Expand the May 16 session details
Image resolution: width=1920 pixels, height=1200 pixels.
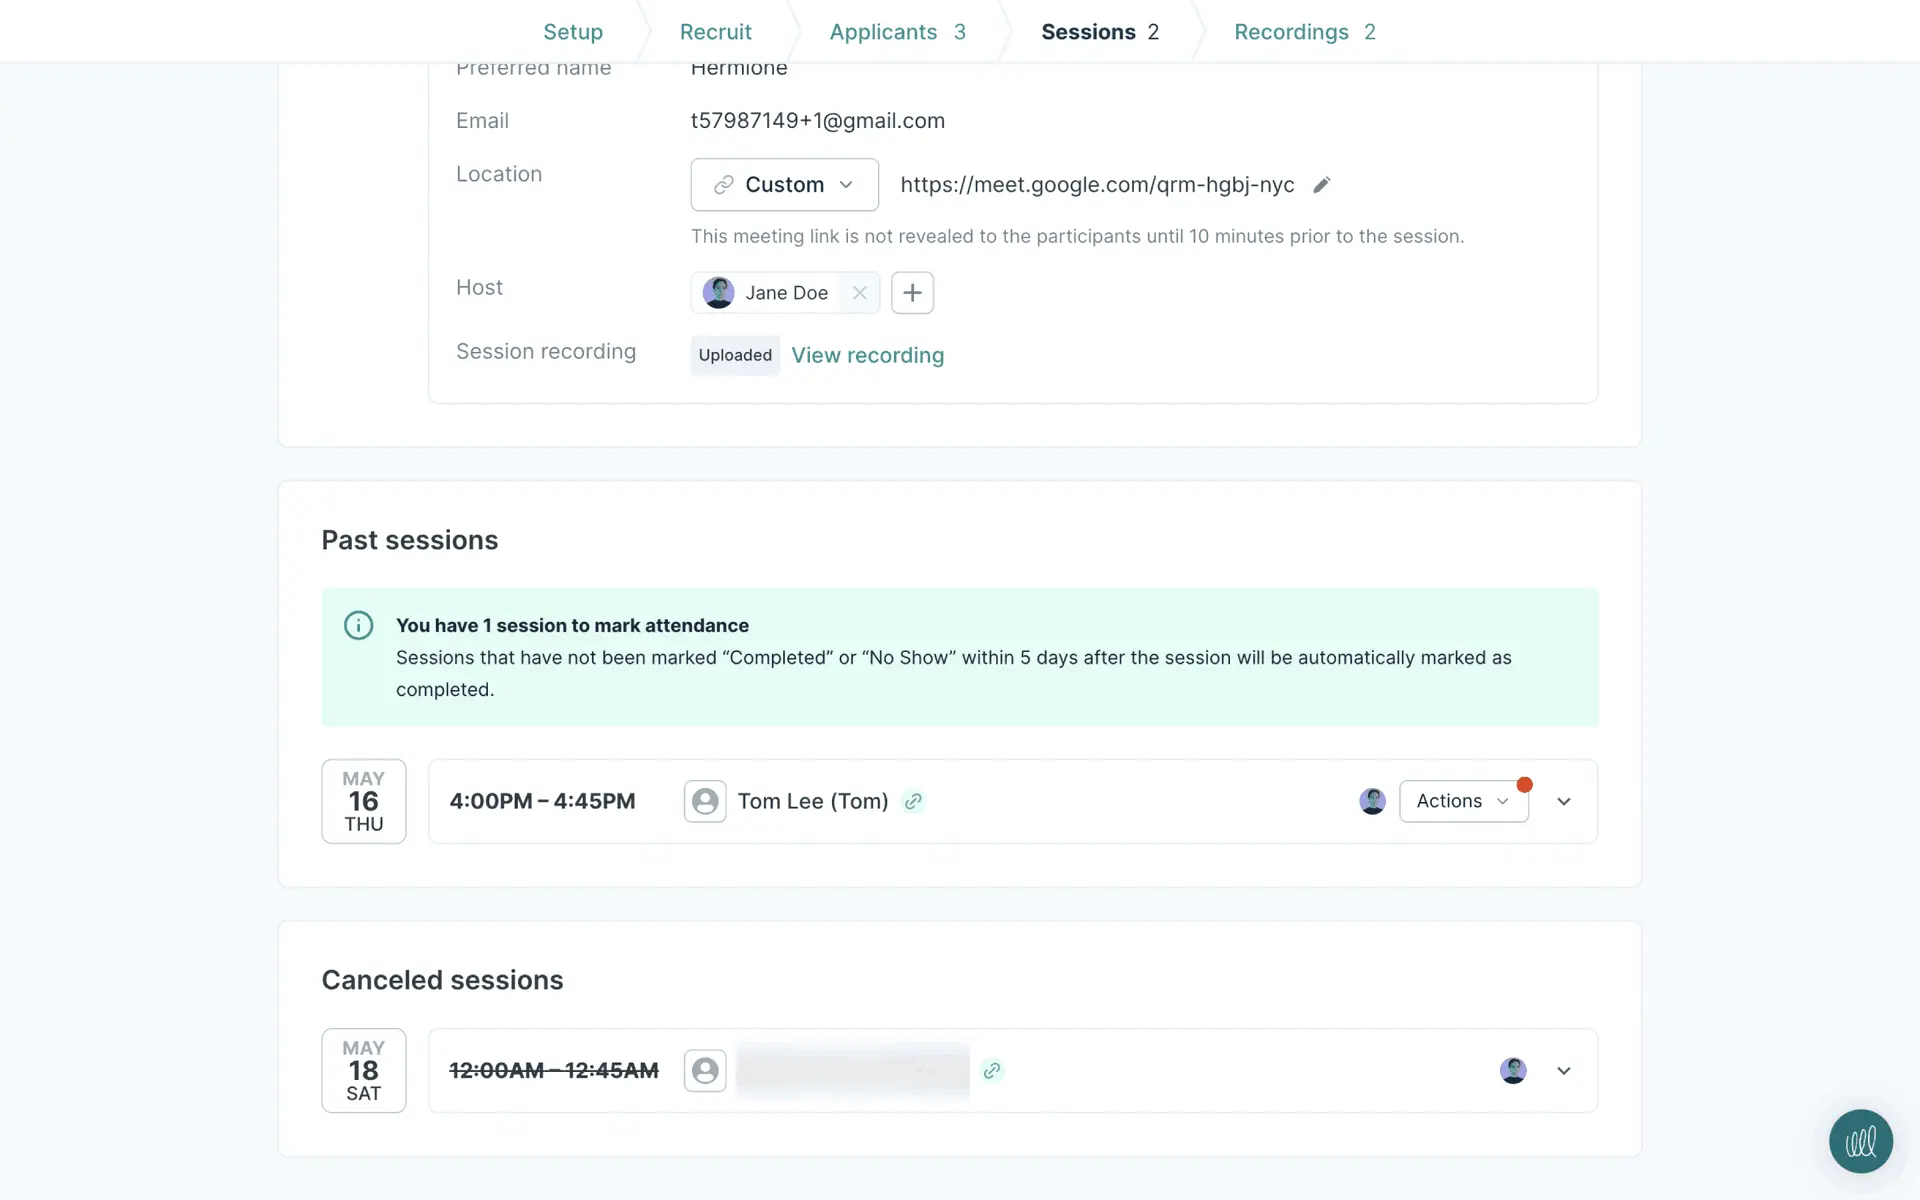click(1564, 801)
